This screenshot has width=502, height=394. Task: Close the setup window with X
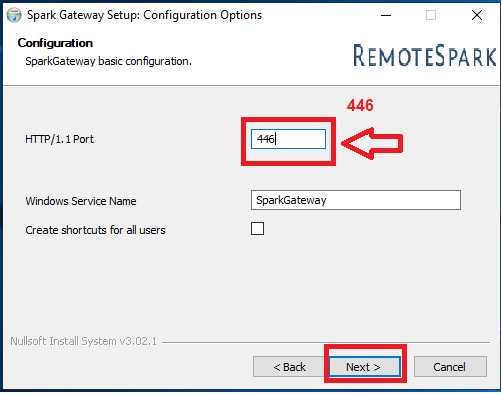477,15
